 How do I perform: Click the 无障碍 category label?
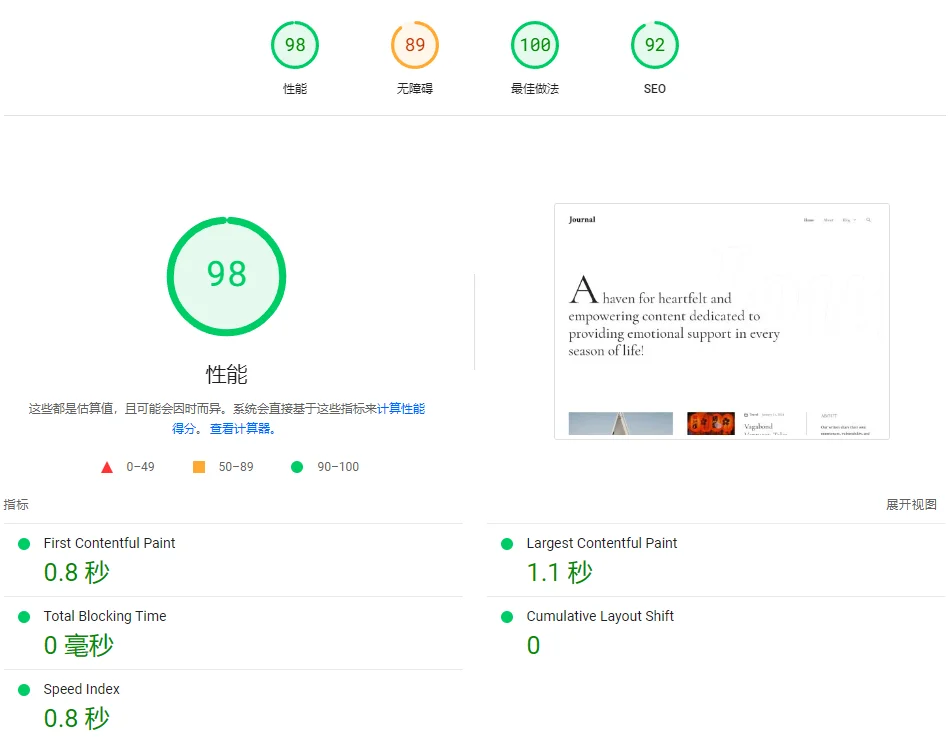[x=414, y=88]
